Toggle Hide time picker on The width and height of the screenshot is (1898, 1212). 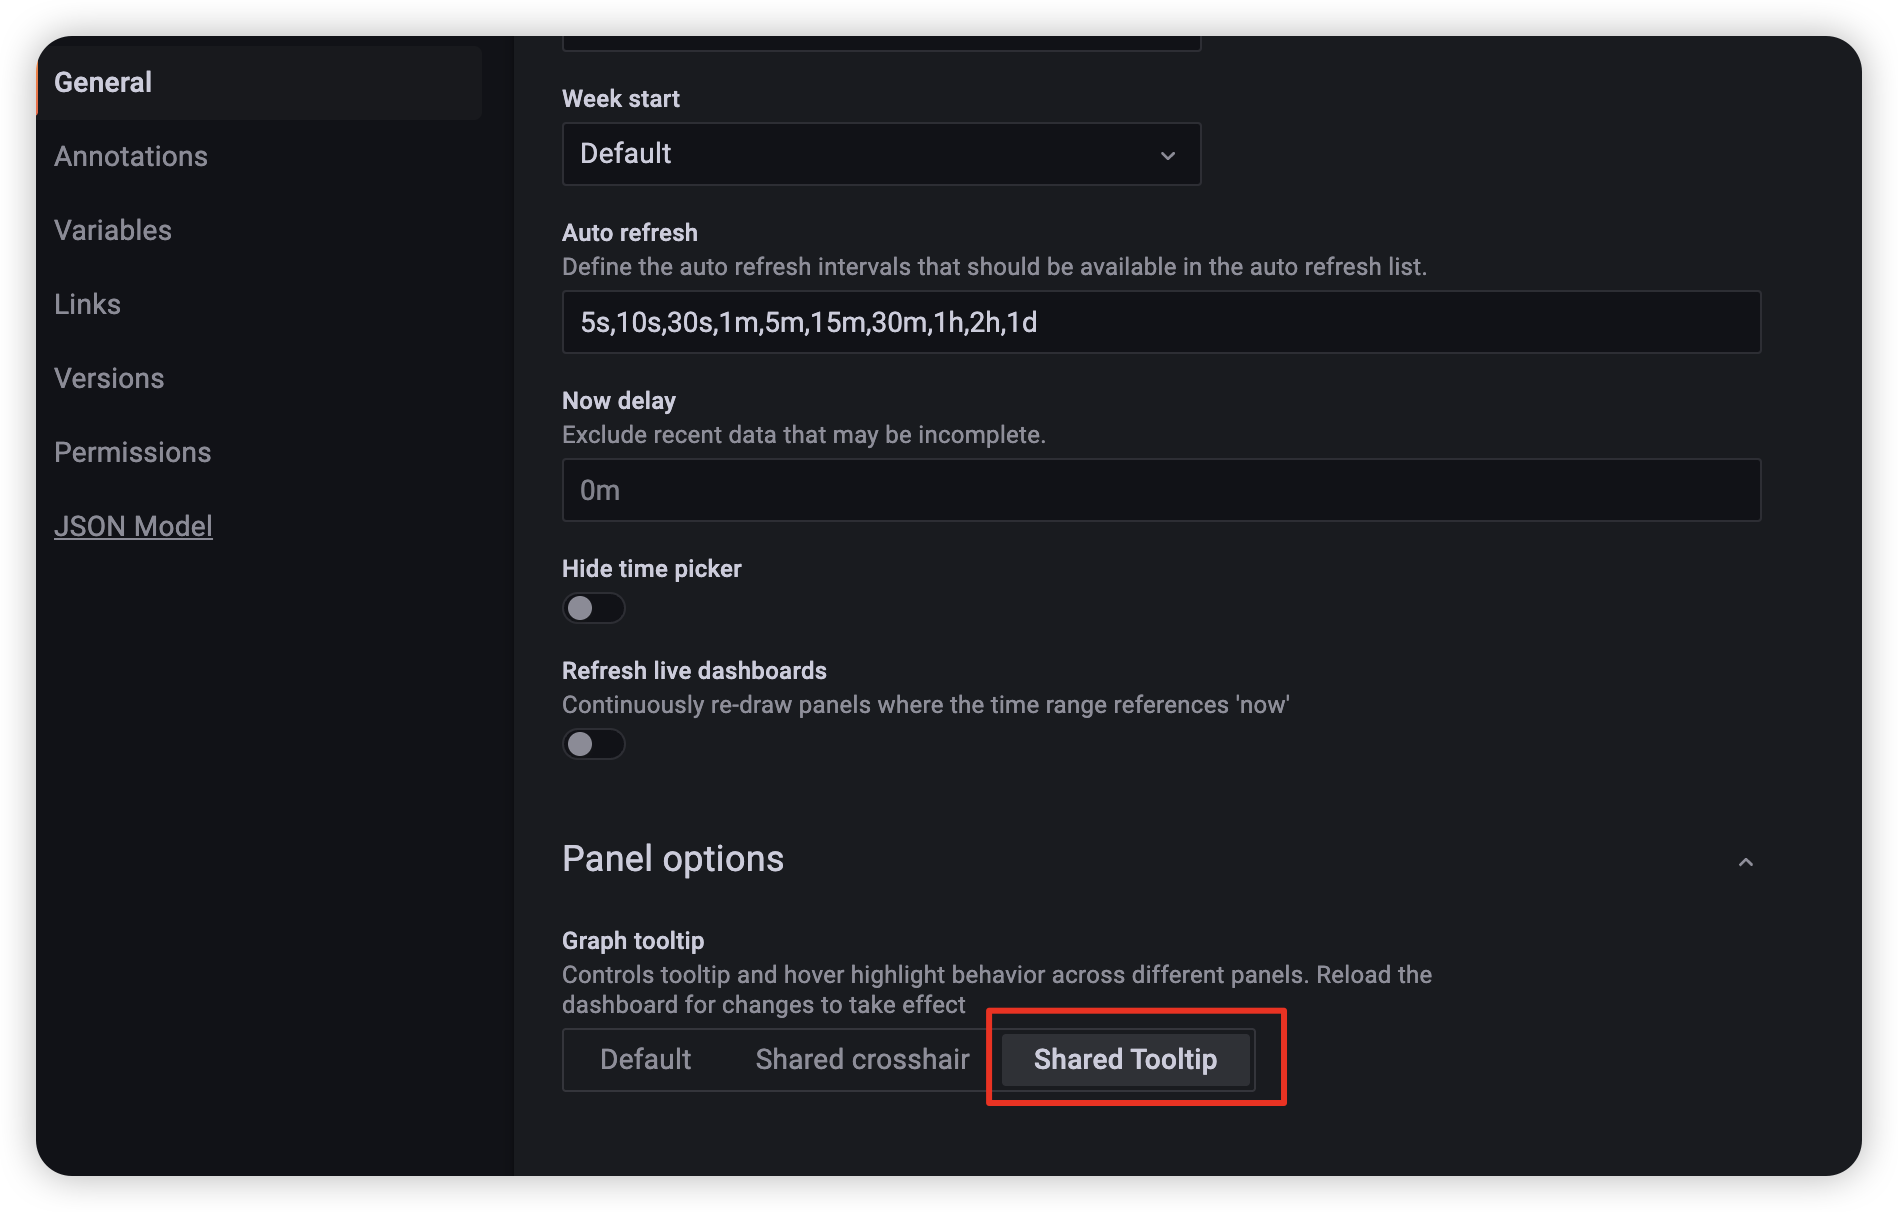tap(593, 607)
